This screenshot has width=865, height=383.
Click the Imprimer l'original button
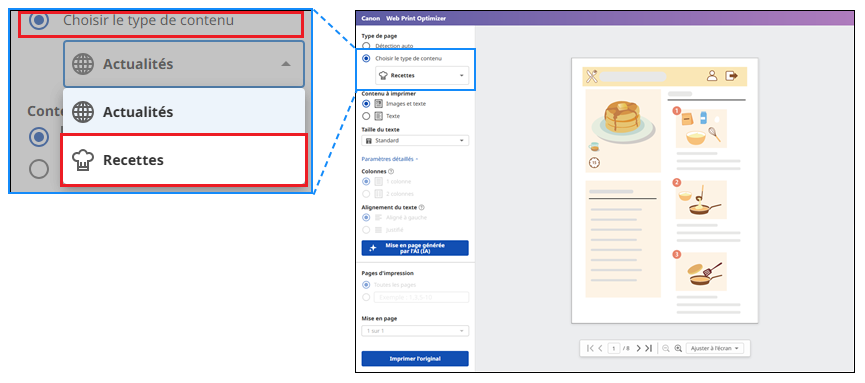[415, 359]
